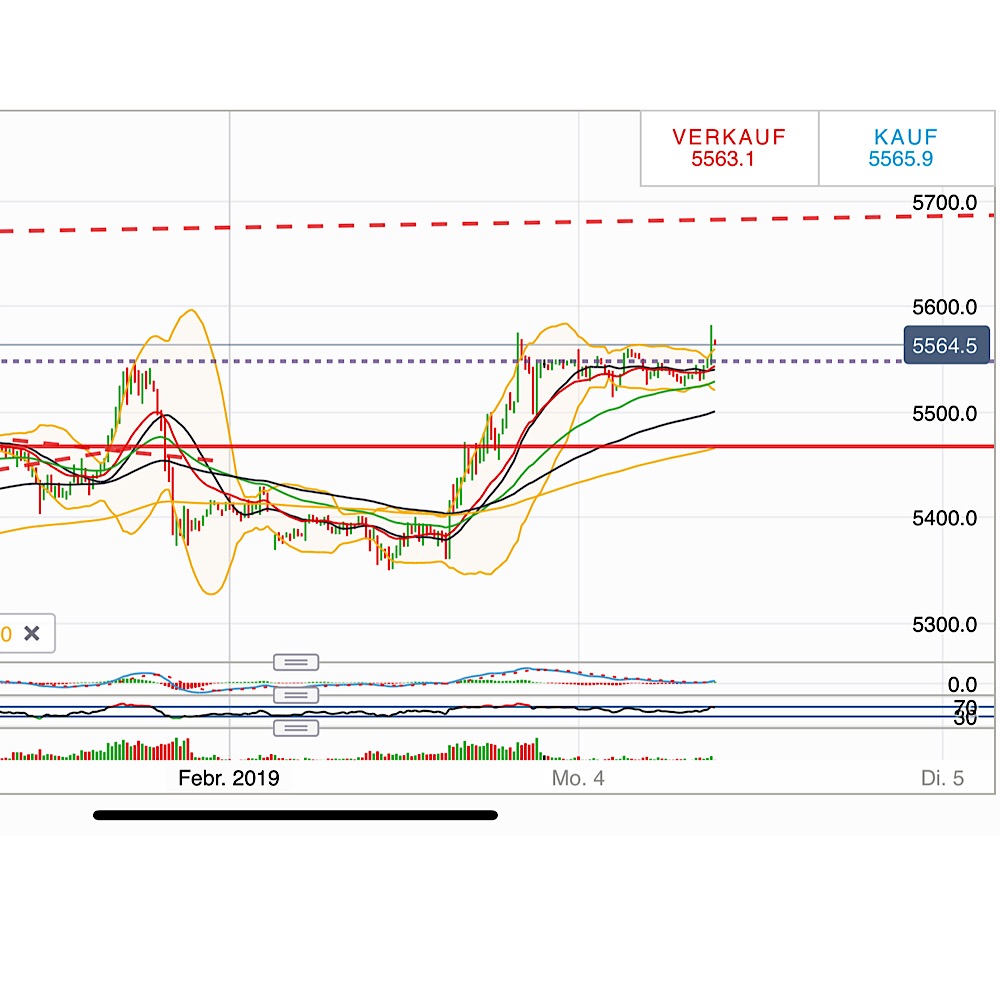Expand the volume pane using its divider handle
Screen dimensions: 1000x1000
[x=297, y=728]
